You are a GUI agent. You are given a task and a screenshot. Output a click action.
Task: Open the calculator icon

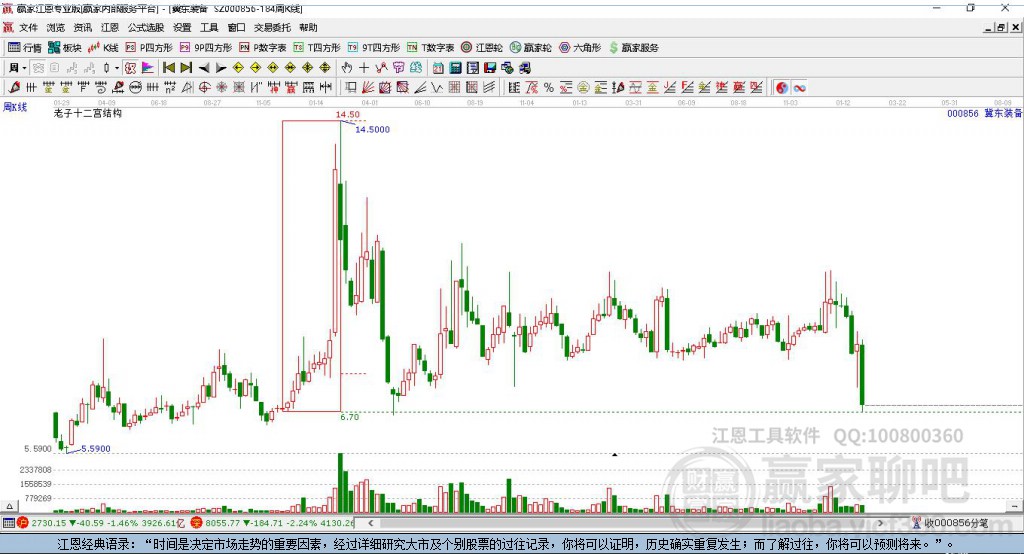(x=455, y=68)
